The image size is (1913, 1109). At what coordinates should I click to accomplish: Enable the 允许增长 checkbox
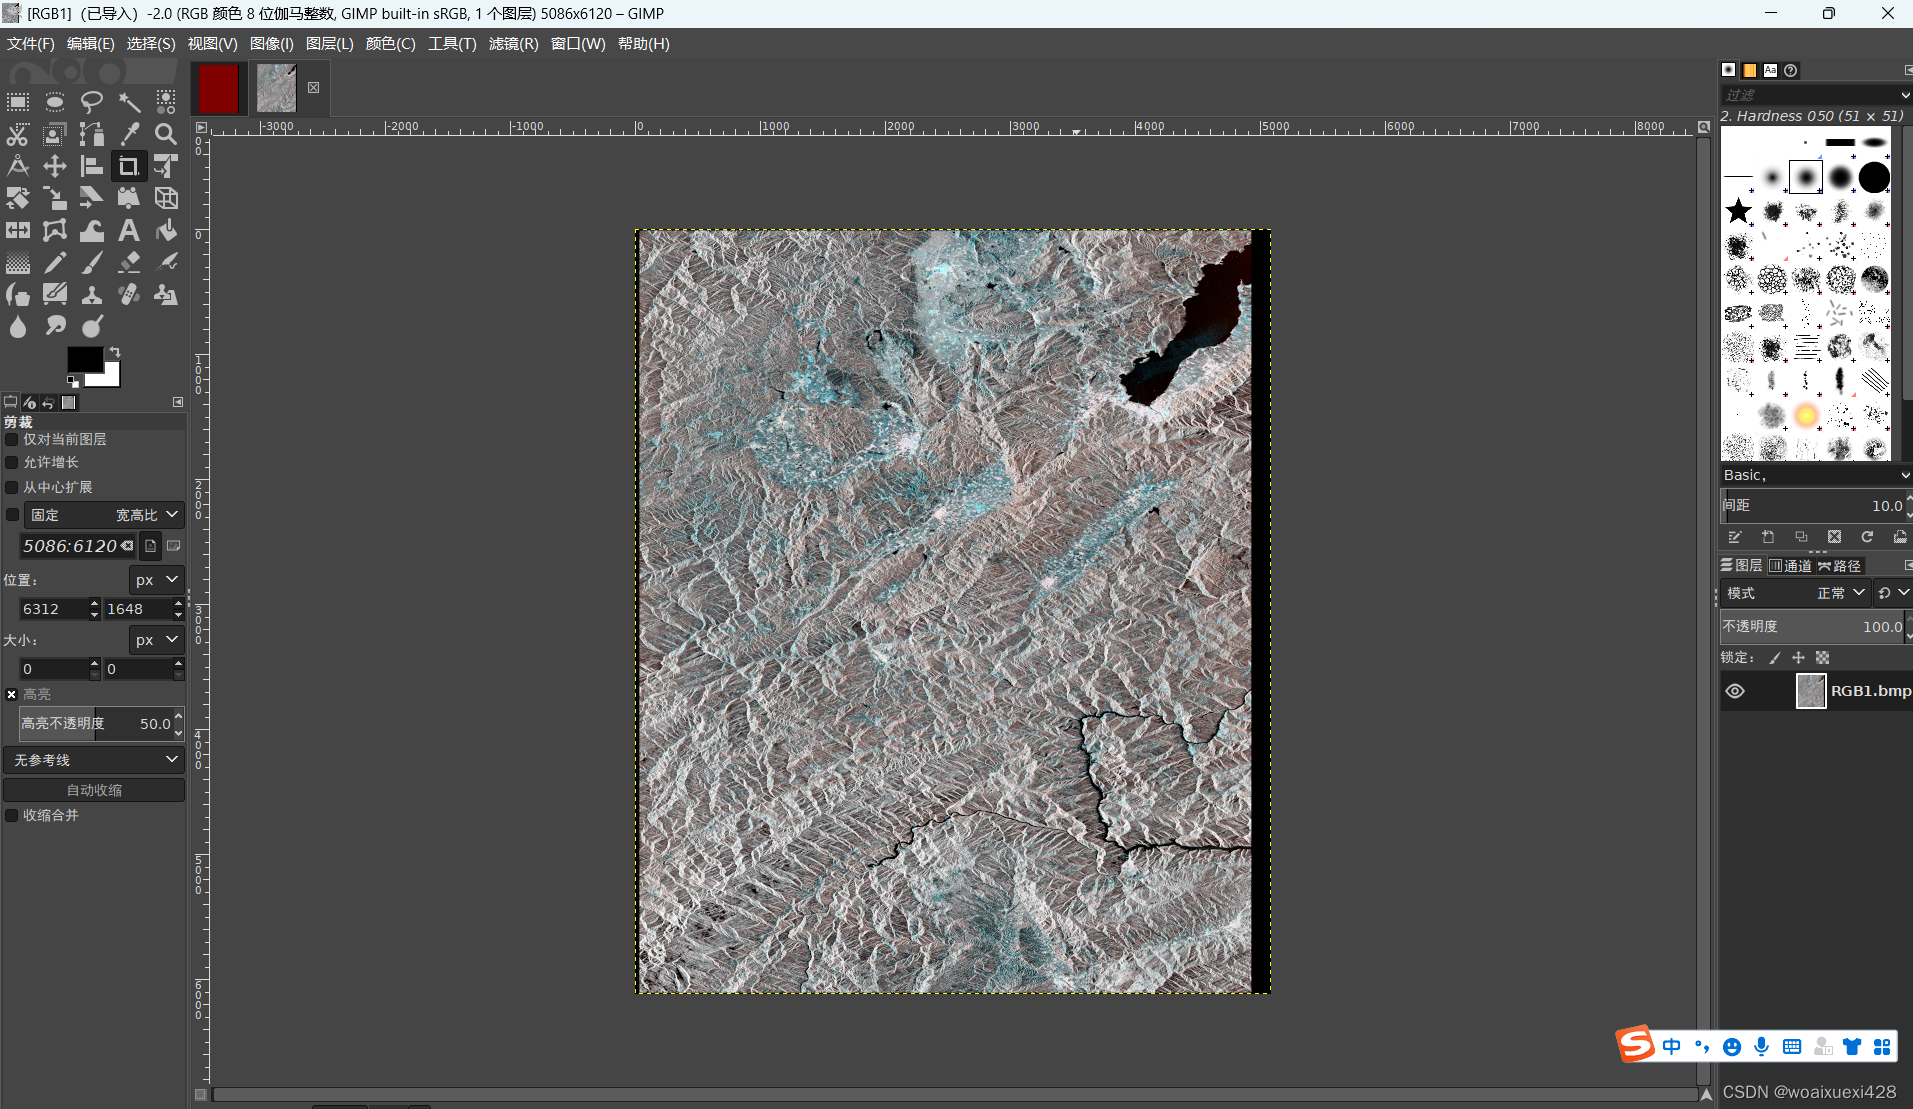coord(12,463)
